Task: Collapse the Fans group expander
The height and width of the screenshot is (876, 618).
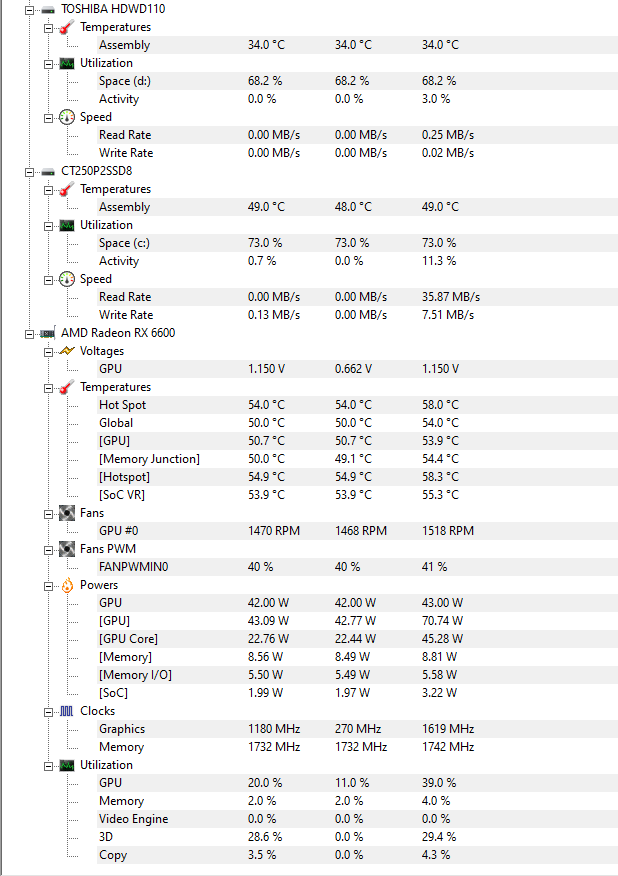Action: point(49,514)
